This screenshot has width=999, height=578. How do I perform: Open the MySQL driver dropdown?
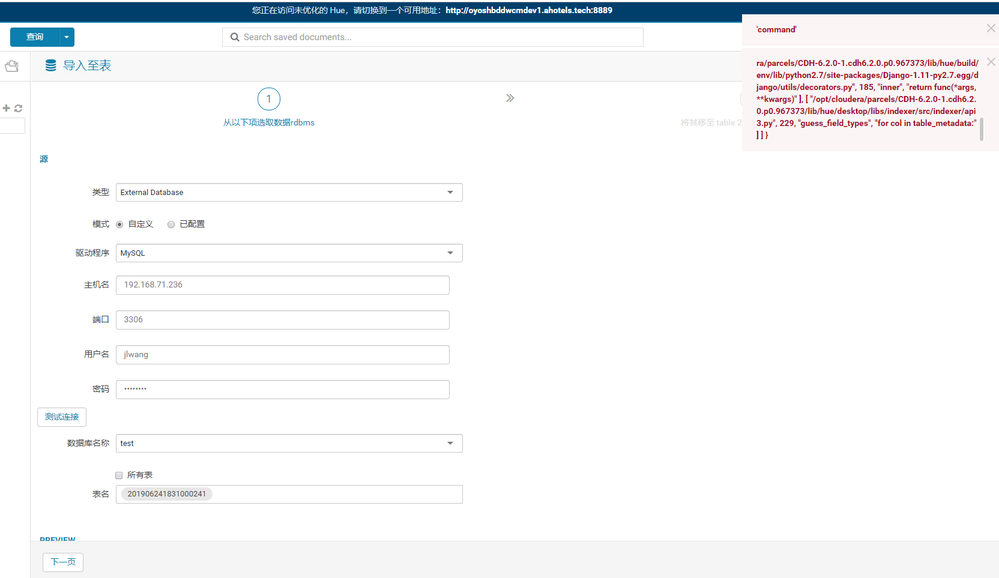[x=289, y=253]
